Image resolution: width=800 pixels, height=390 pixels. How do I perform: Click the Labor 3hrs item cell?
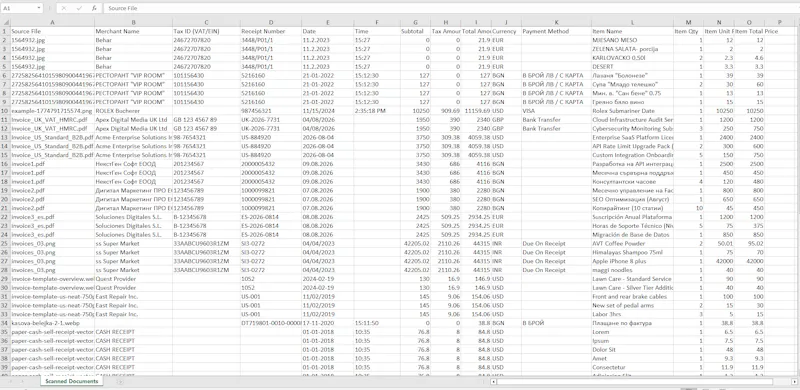pos(632,314)
